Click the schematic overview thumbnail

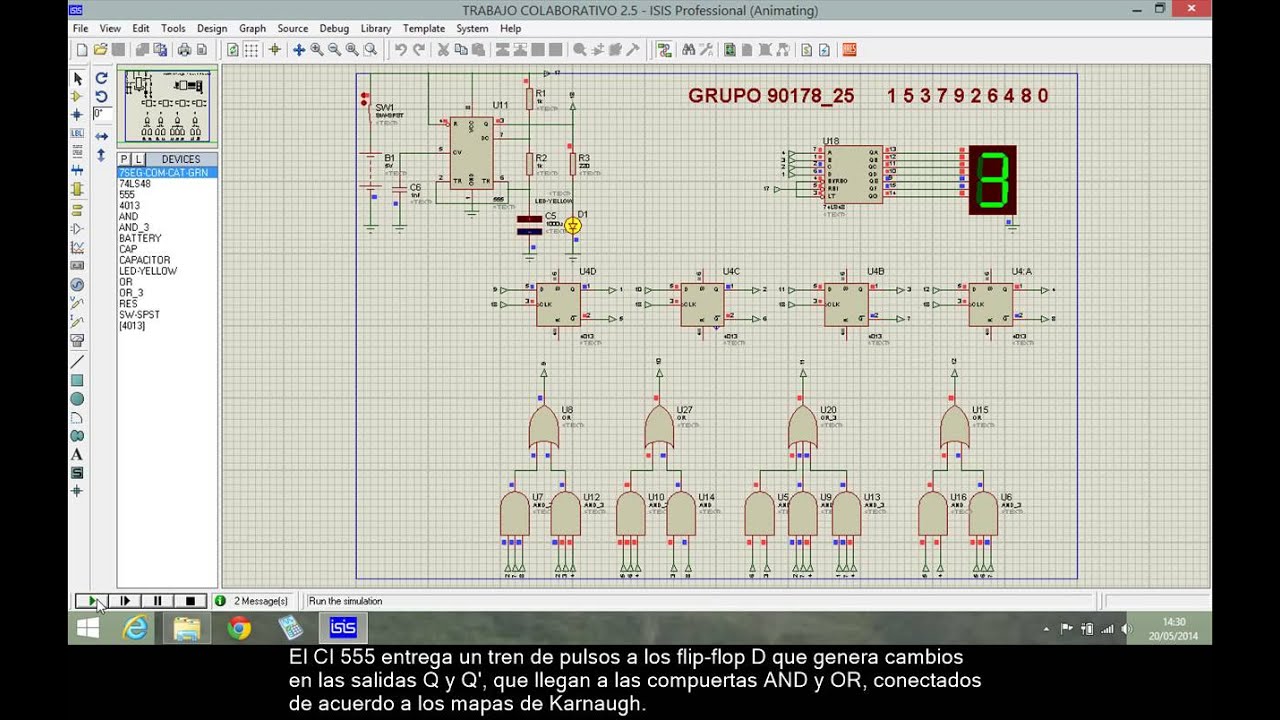tap(167, 107)
